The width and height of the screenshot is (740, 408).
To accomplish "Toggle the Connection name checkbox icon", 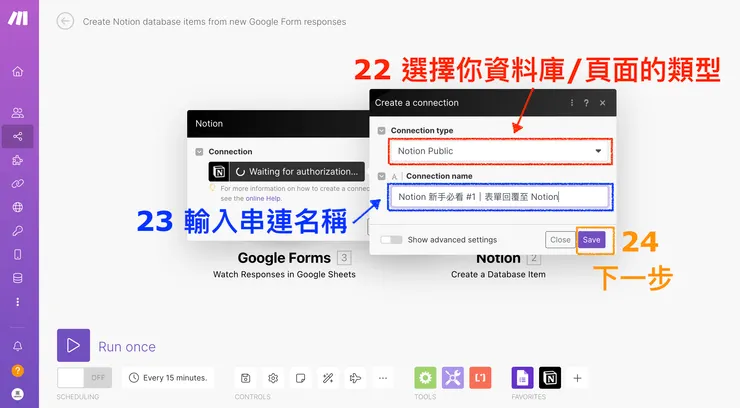I will click(381, 176).
